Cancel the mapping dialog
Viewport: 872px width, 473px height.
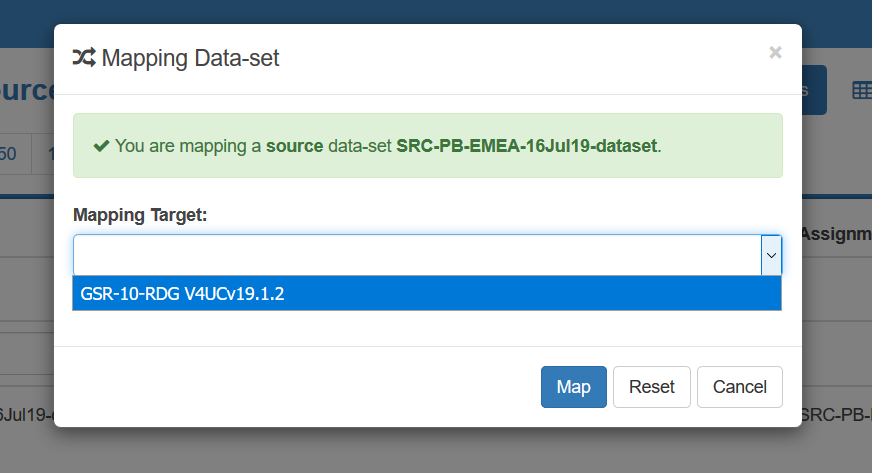tap(740, 387)
